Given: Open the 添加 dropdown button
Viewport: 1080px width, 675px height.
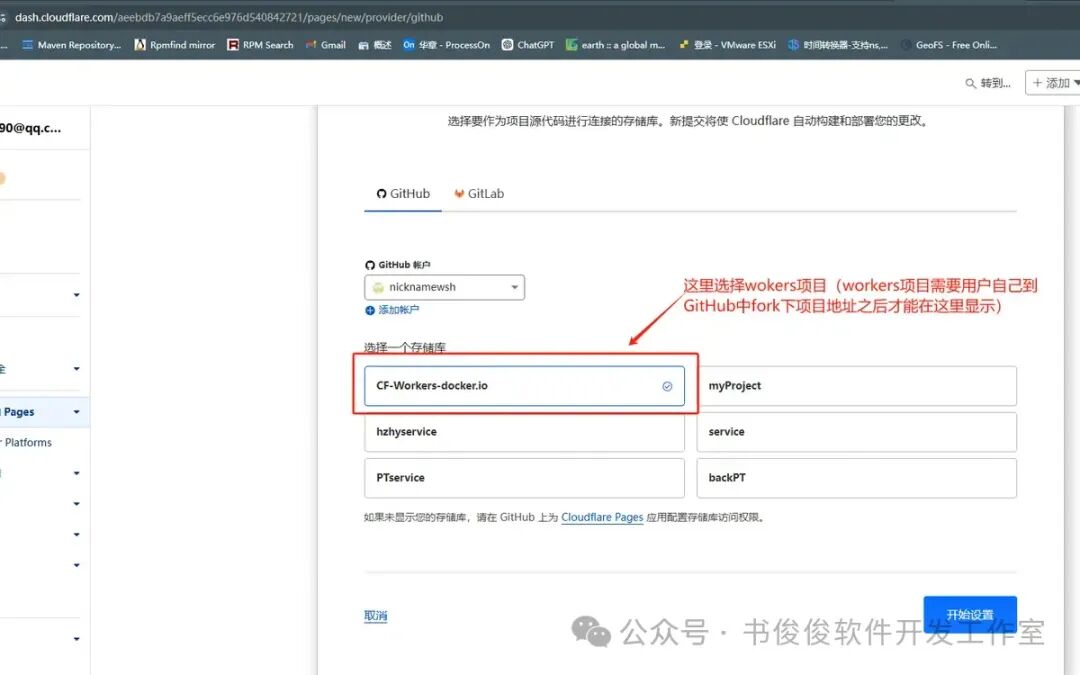Looking at the screenshot, I should point(1054,83).
